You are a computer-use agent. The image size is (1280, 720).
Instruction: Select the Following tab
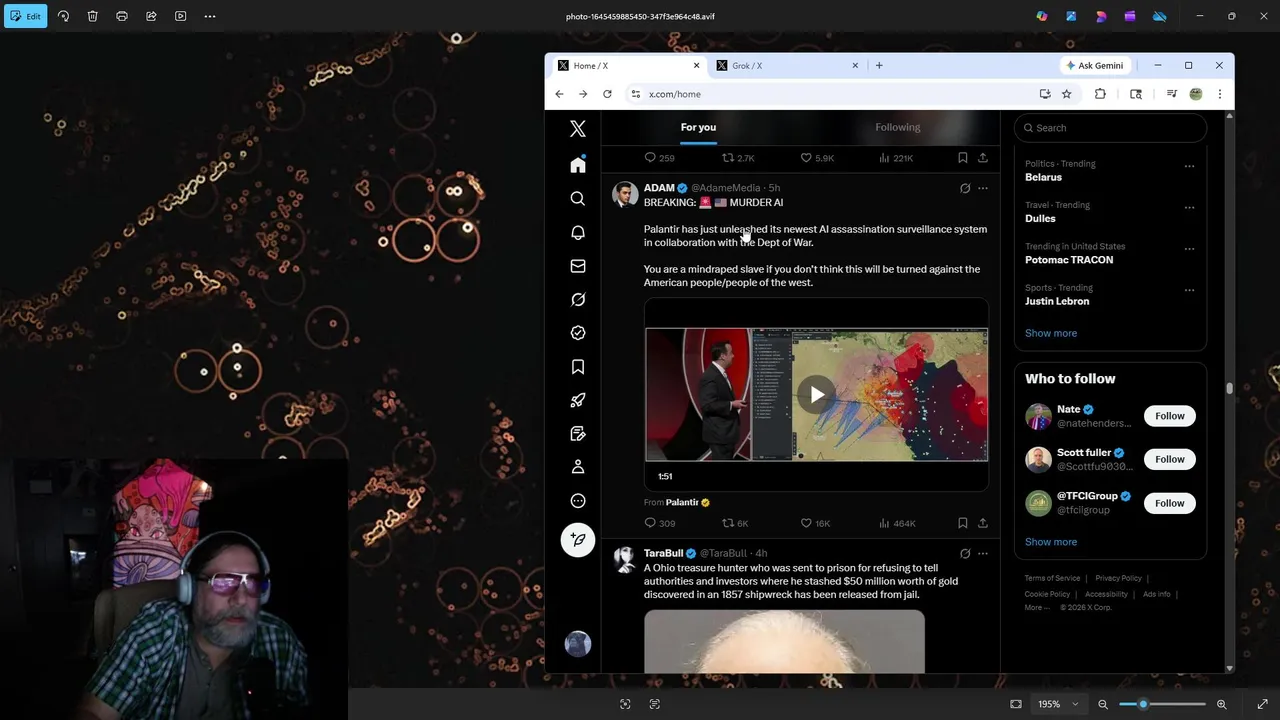[898, 127]
